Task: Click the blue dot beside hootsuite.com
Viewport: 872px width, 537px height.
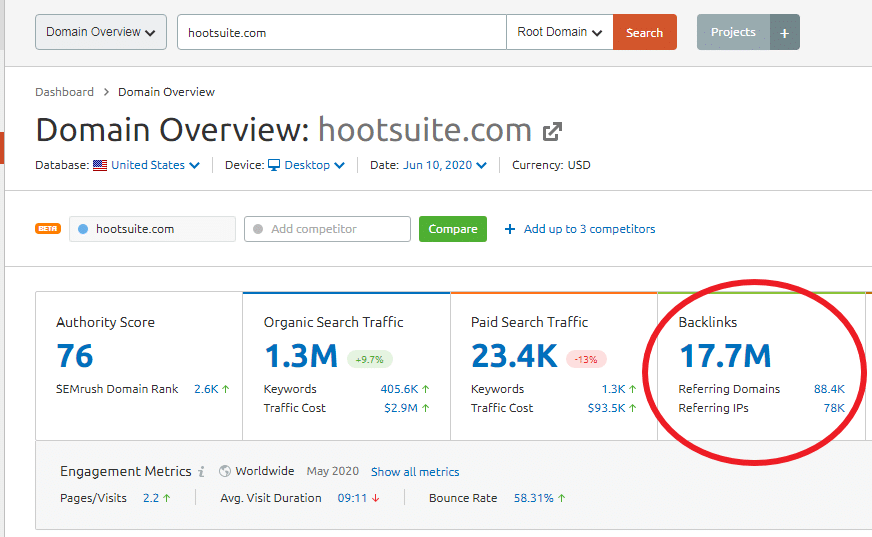Action: coord(83,229)
